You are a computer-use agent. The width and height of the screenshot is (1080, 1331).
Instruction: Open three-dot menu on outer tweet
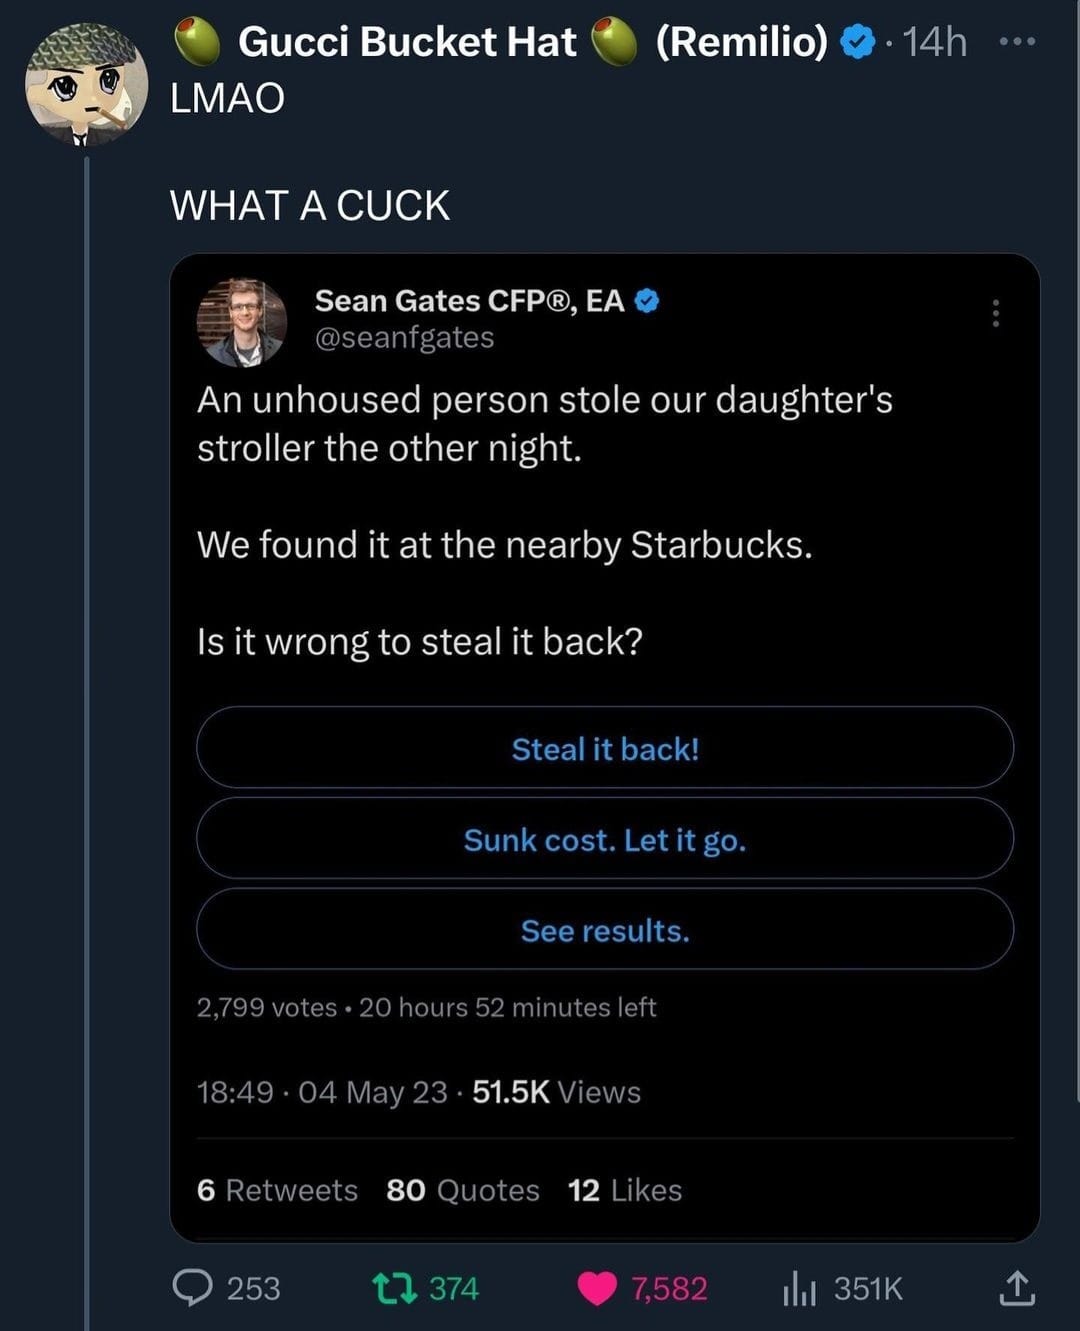pyautogui.click(x=1018, y=42)
